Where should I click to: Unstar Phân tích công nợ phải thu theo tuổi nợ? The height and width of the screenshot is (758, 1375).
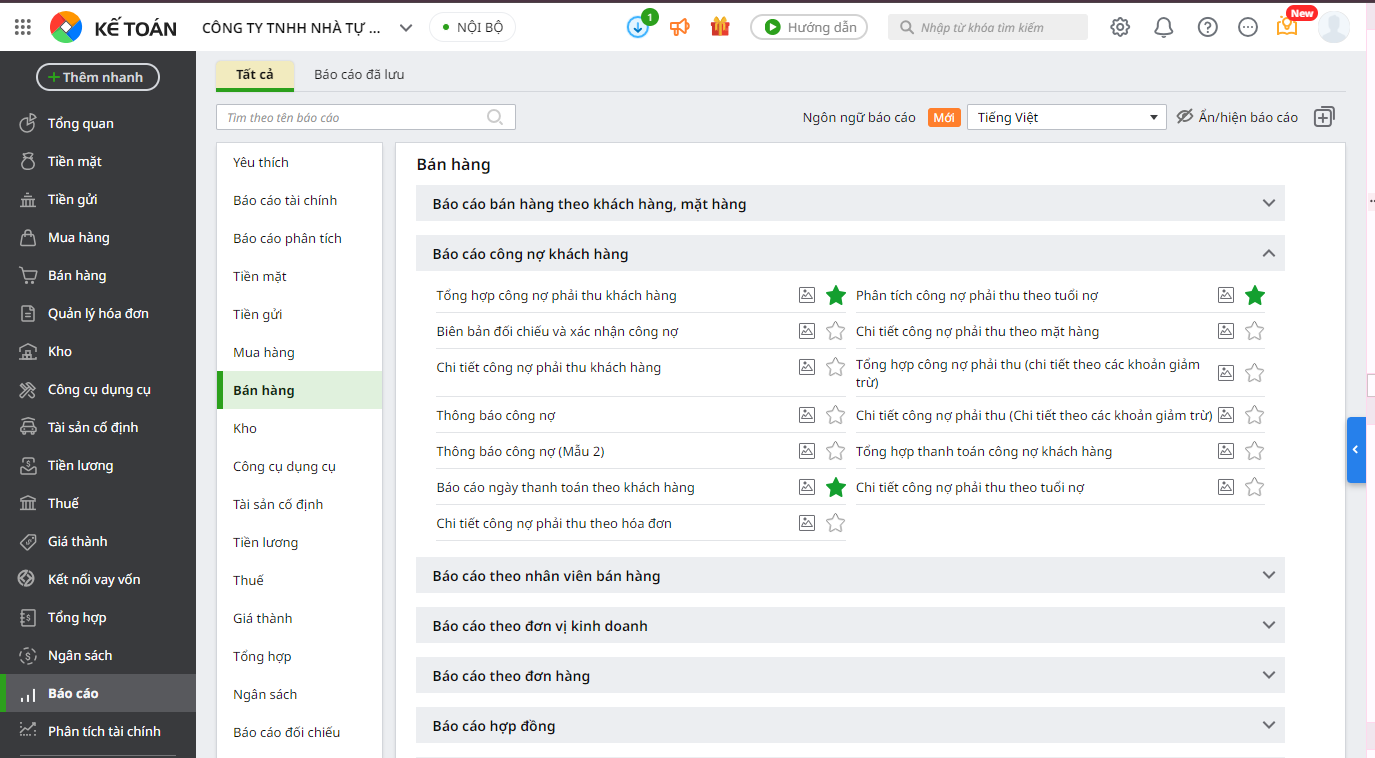coord(1255,295)
